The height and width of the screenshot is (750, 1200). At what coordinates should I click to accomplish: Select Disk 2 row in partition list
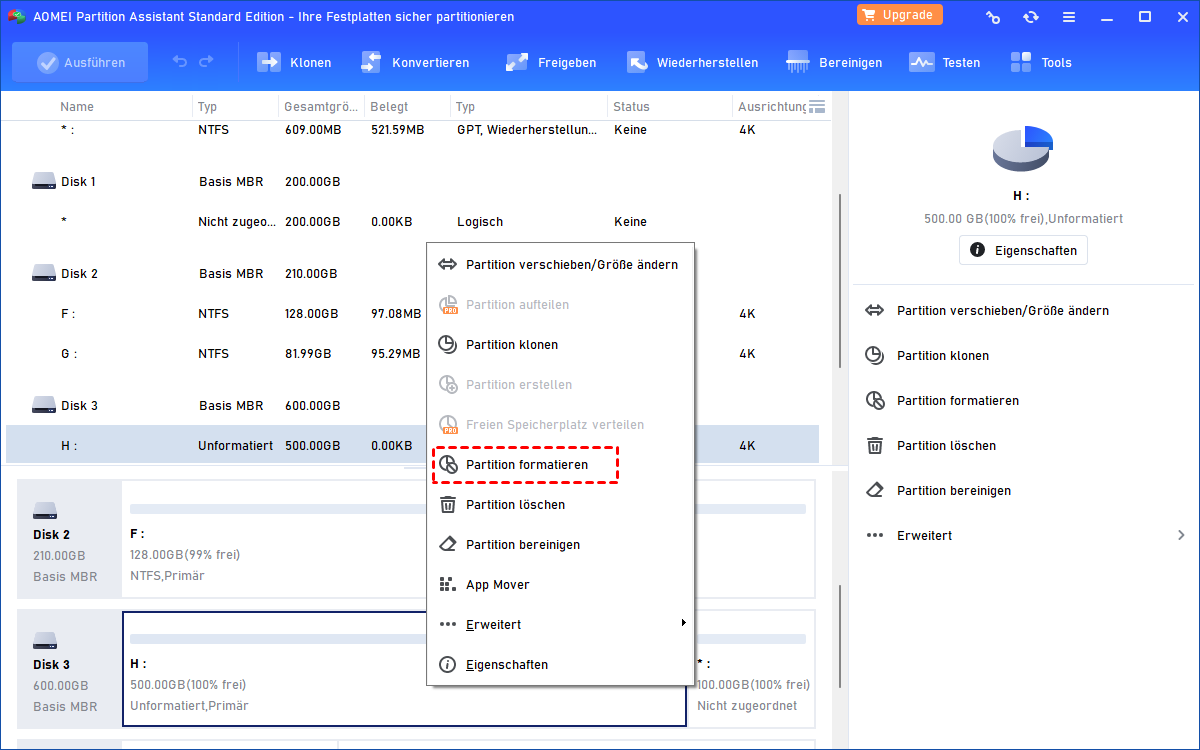pyautogui.click(x=412, y=274)
